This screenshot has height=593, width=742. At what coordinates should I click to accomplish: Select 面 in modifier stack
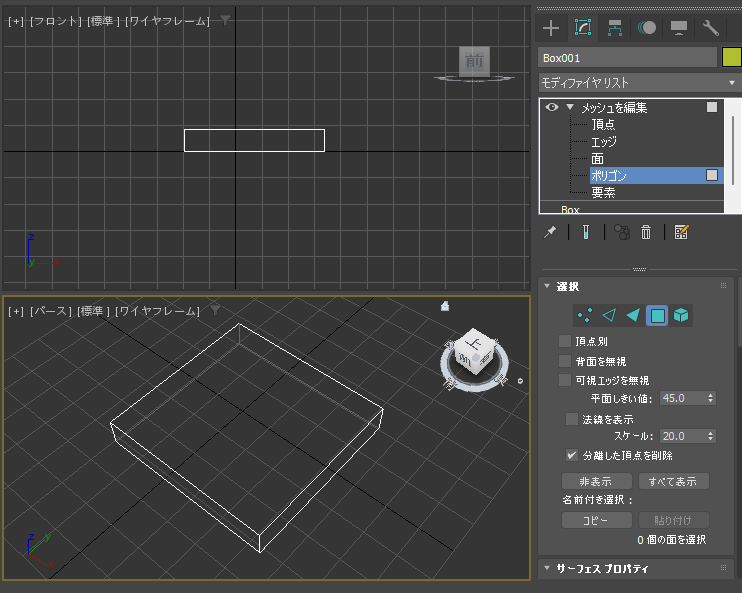[597, 159]
